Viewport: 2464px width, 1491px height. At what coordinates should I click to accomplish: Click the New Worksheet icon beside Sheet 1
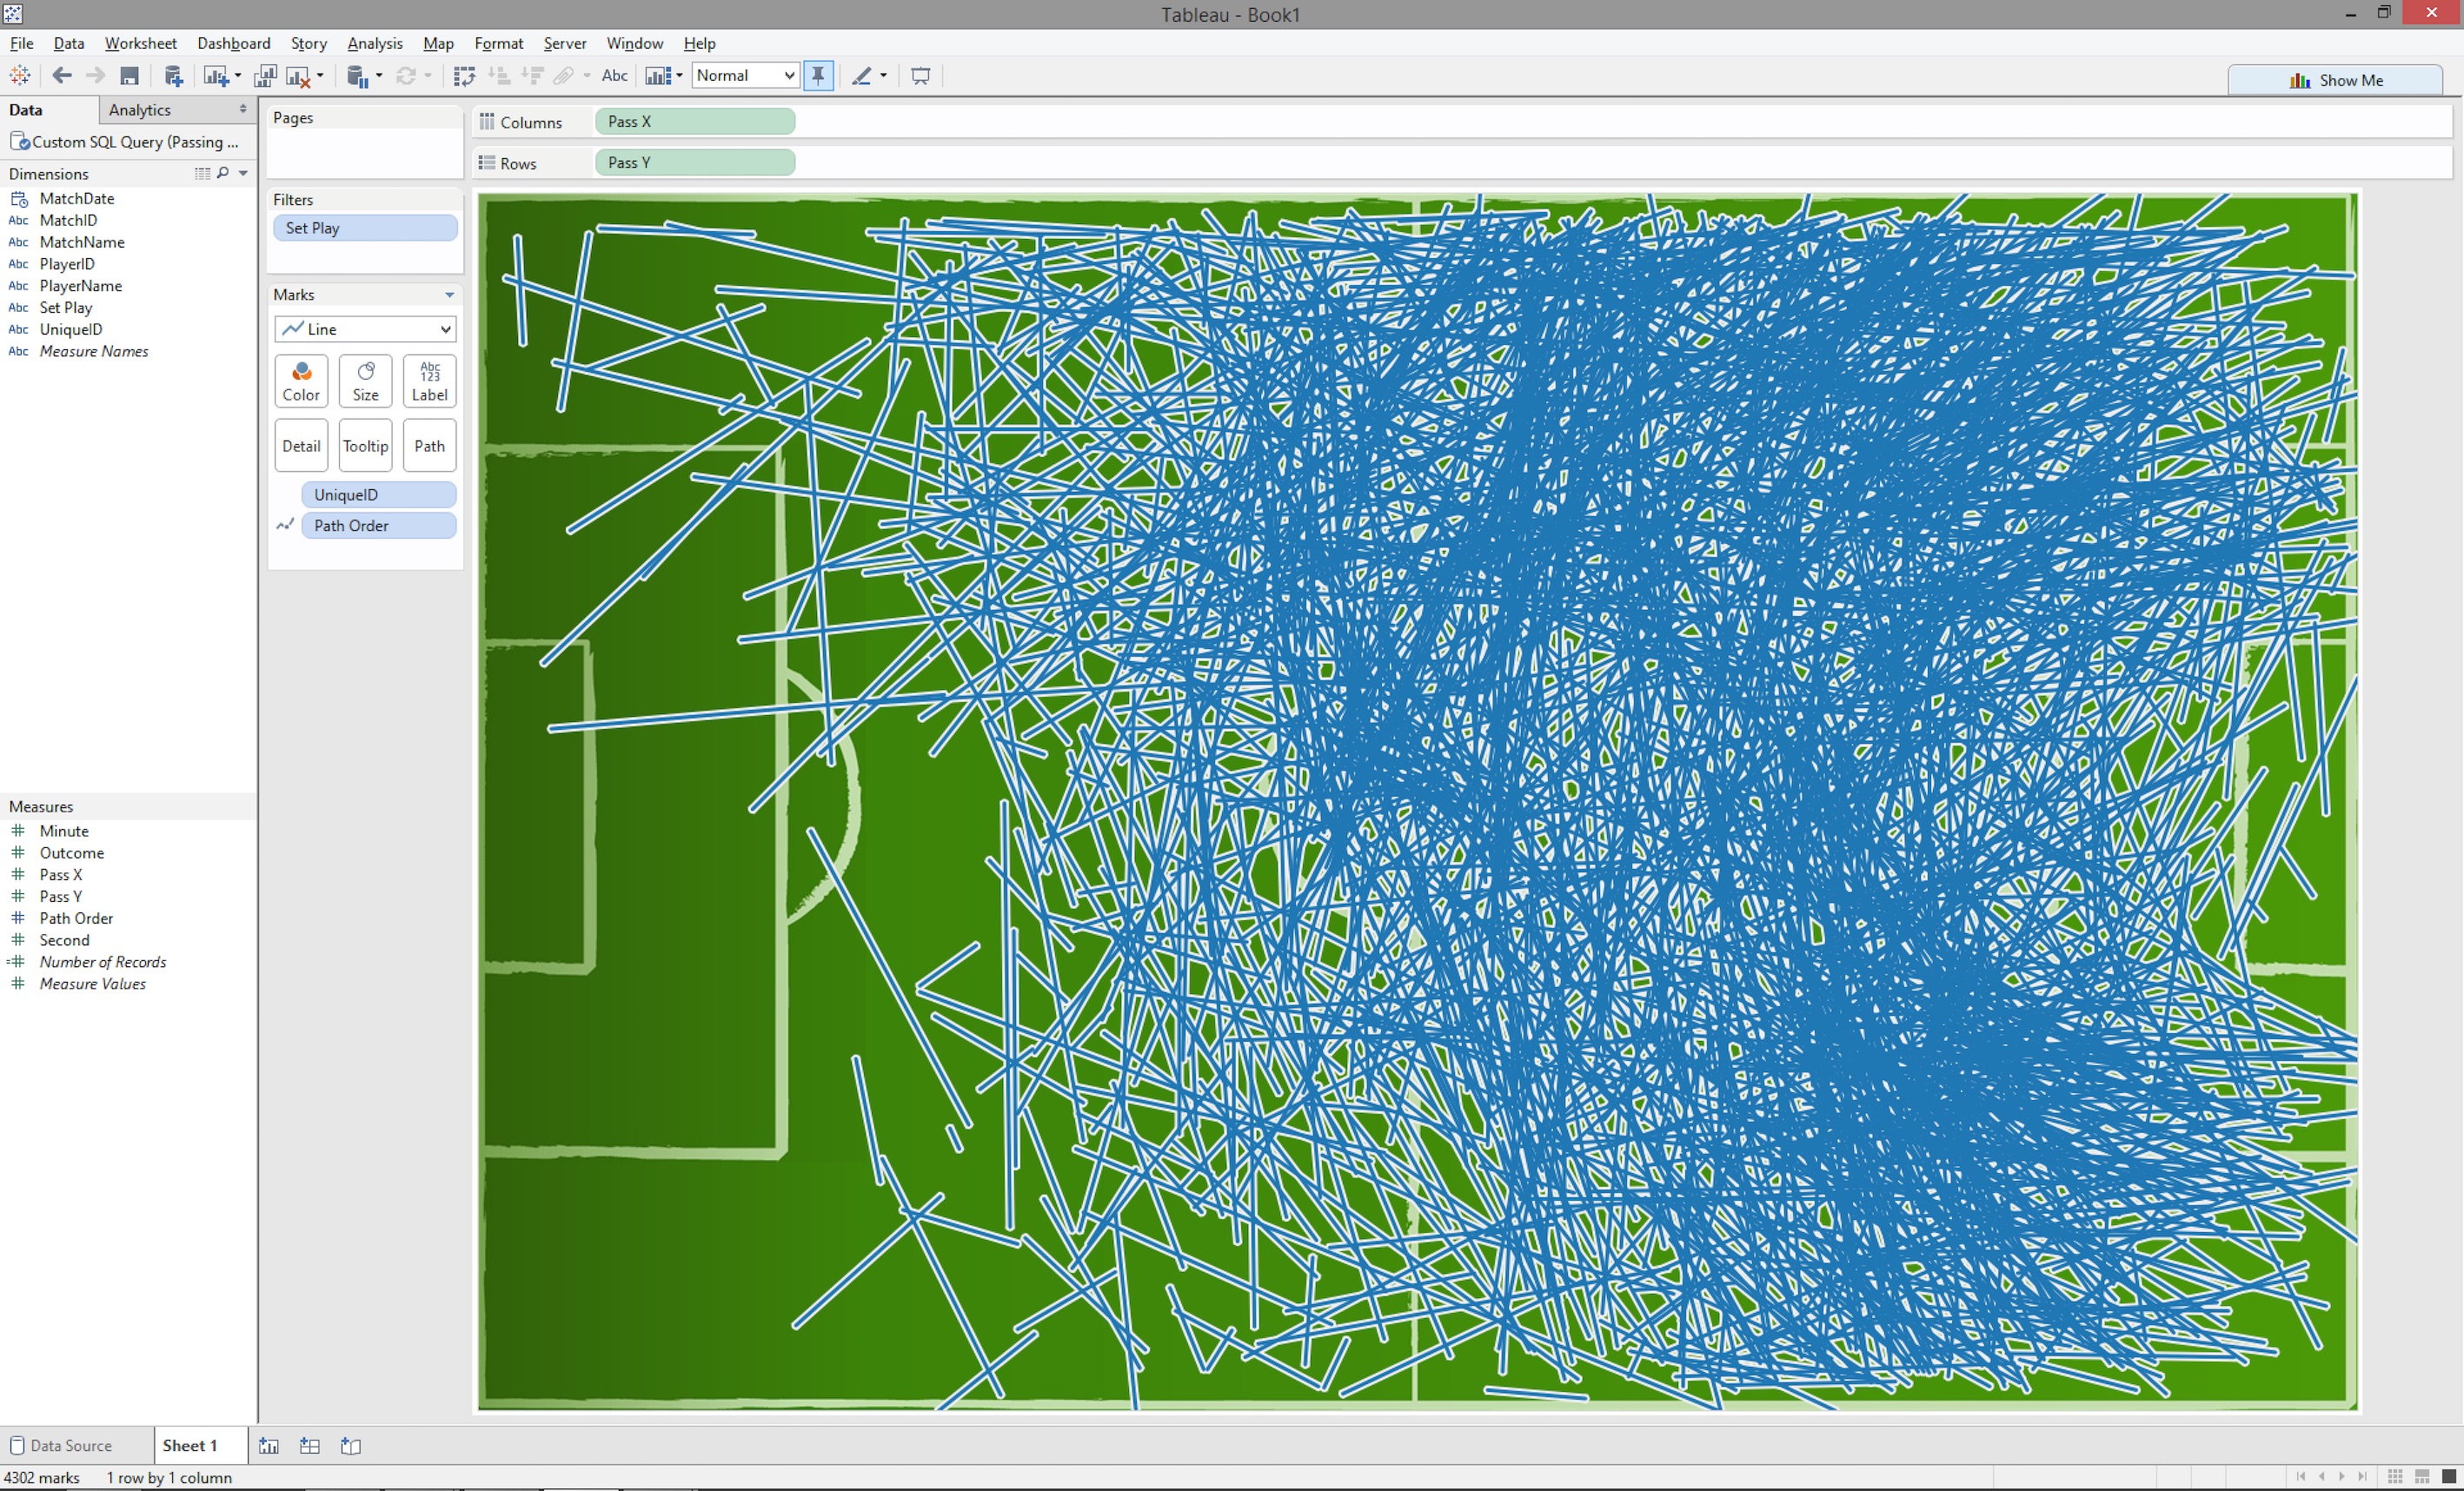click(269, 1445)
